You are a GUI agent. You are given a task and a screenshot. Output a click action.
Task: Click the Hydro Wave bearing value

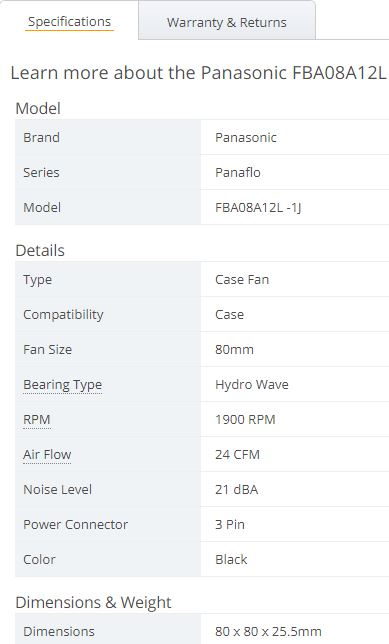pos(252,385)
